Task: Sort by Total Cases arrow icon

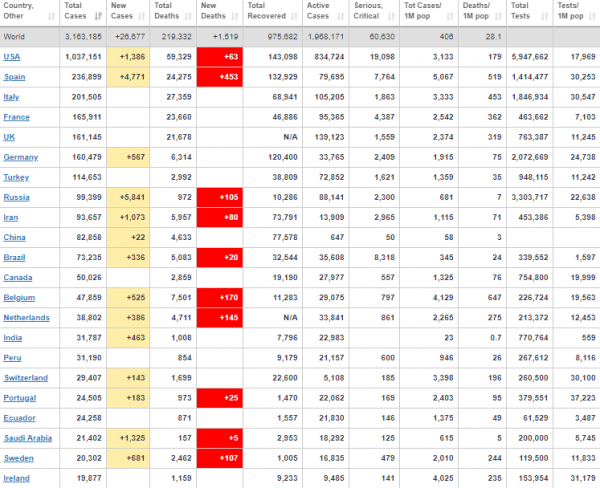Action: (98, 16)
